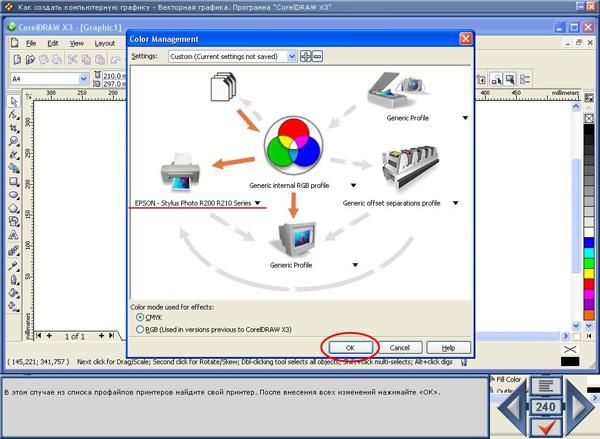Select the Pick tool in the toolbox
Screen dimensions: 600x439
pyautogui.click(x=14, y=101)
